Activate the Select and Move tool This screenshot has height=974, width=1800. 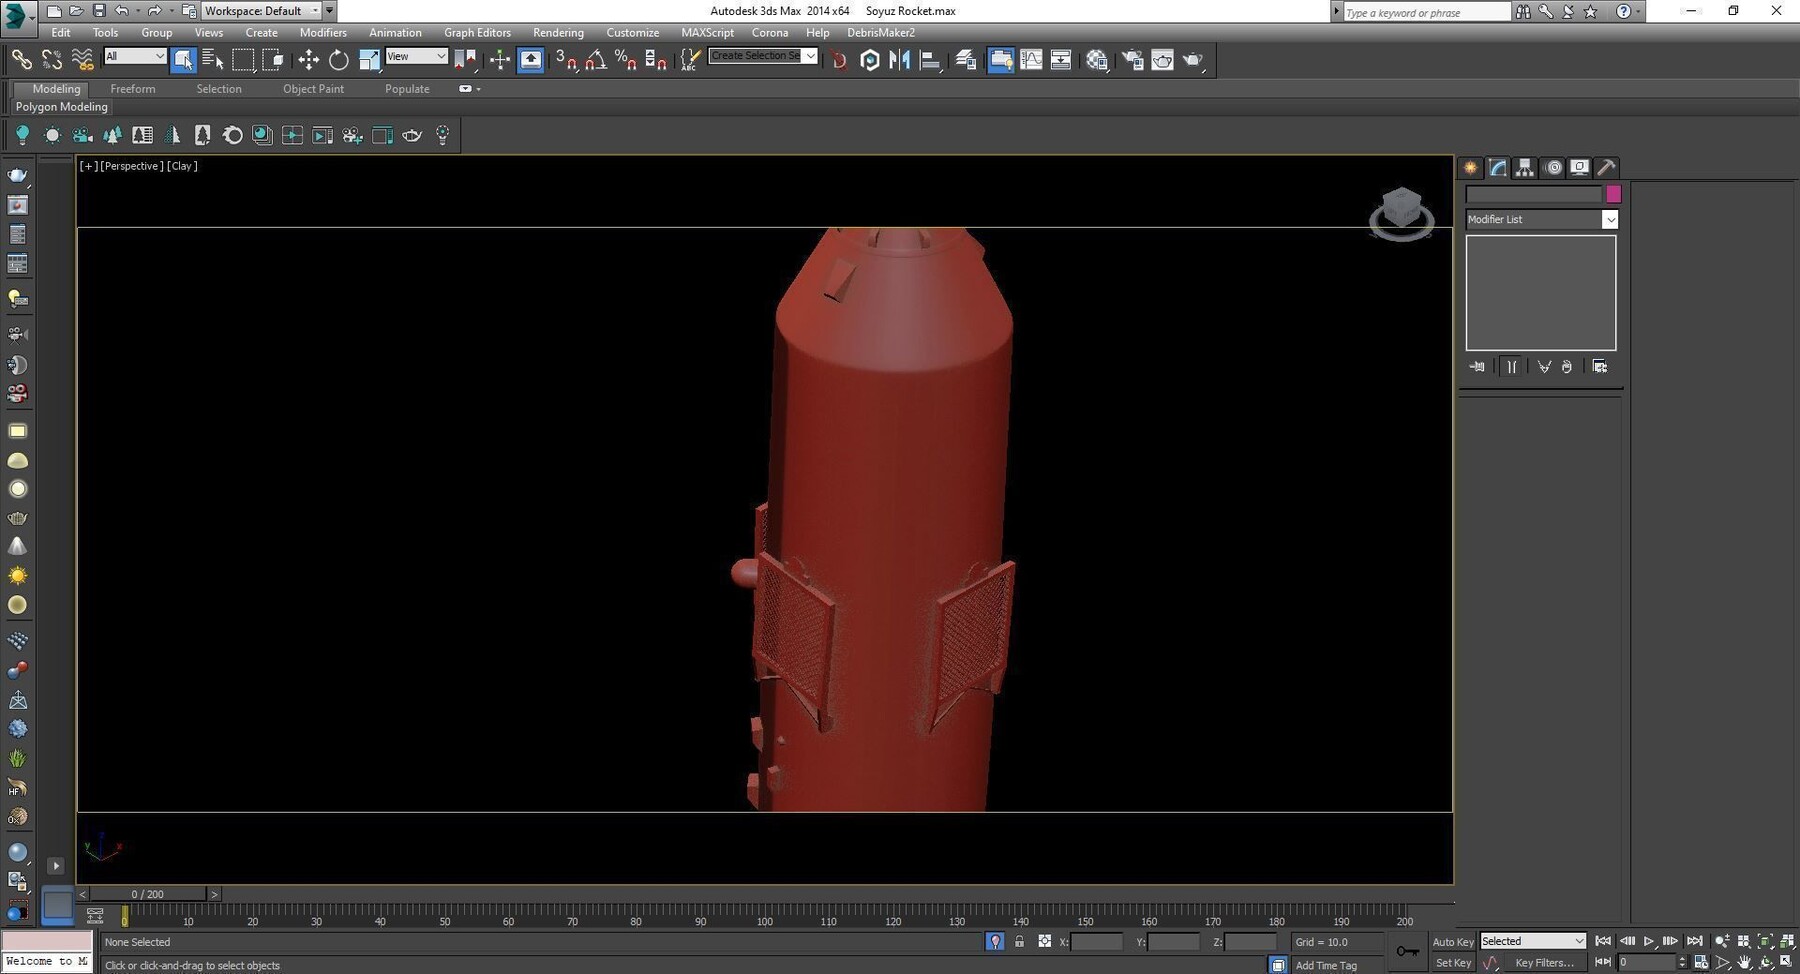pyautogui.click(x=309, y=60)
